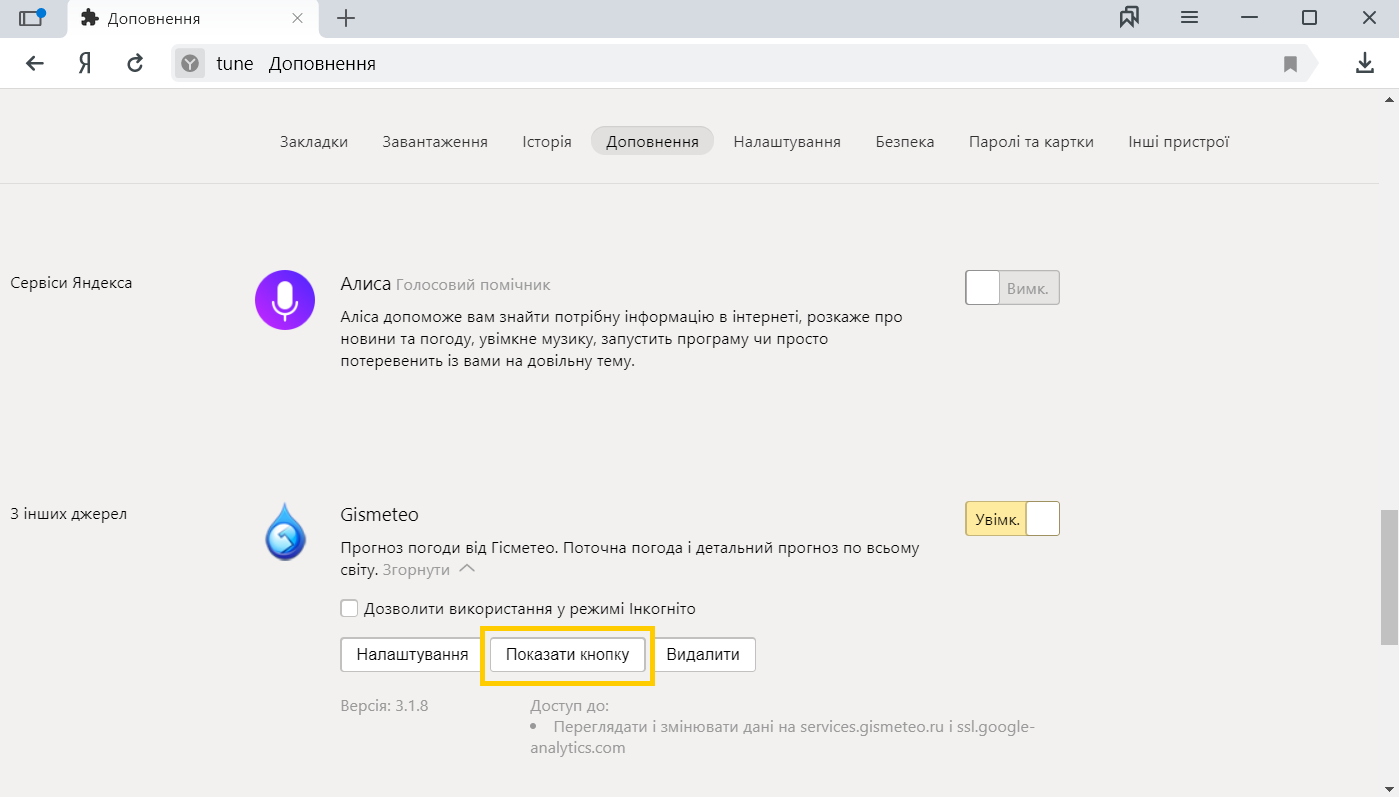Select the Доповнення tab
The width and height of the screenshot is (1399, 797).
point(652,141)
